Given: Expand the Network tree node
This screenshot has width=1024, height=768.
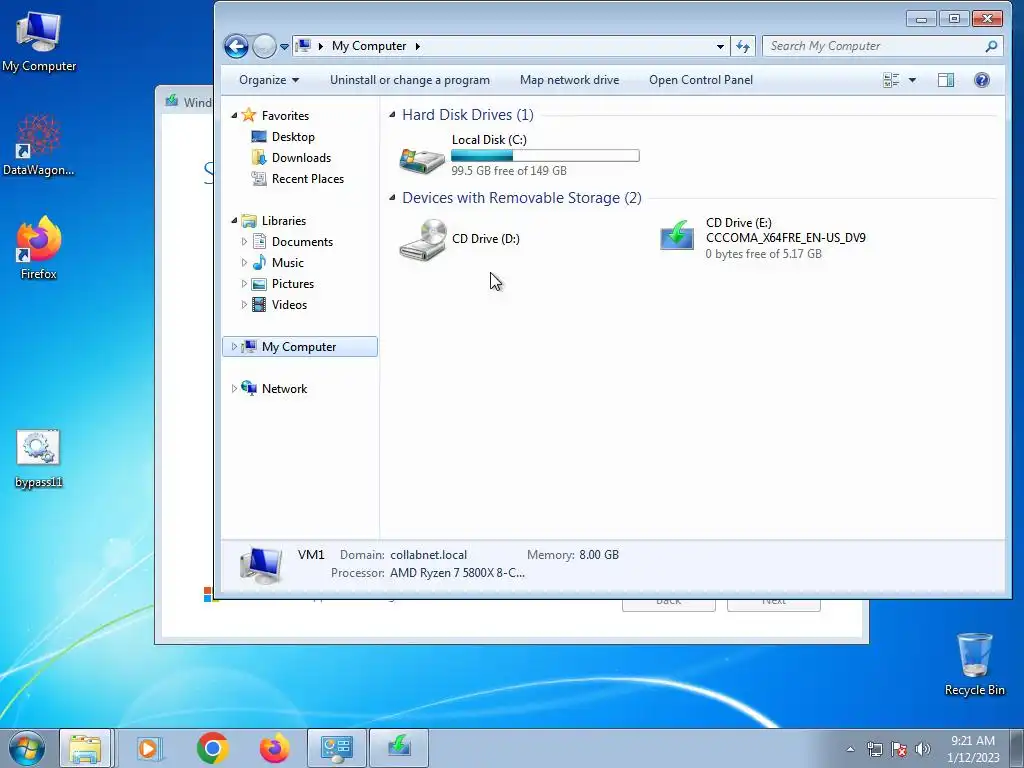Looking at the screenshot, I should click(234, 389).
